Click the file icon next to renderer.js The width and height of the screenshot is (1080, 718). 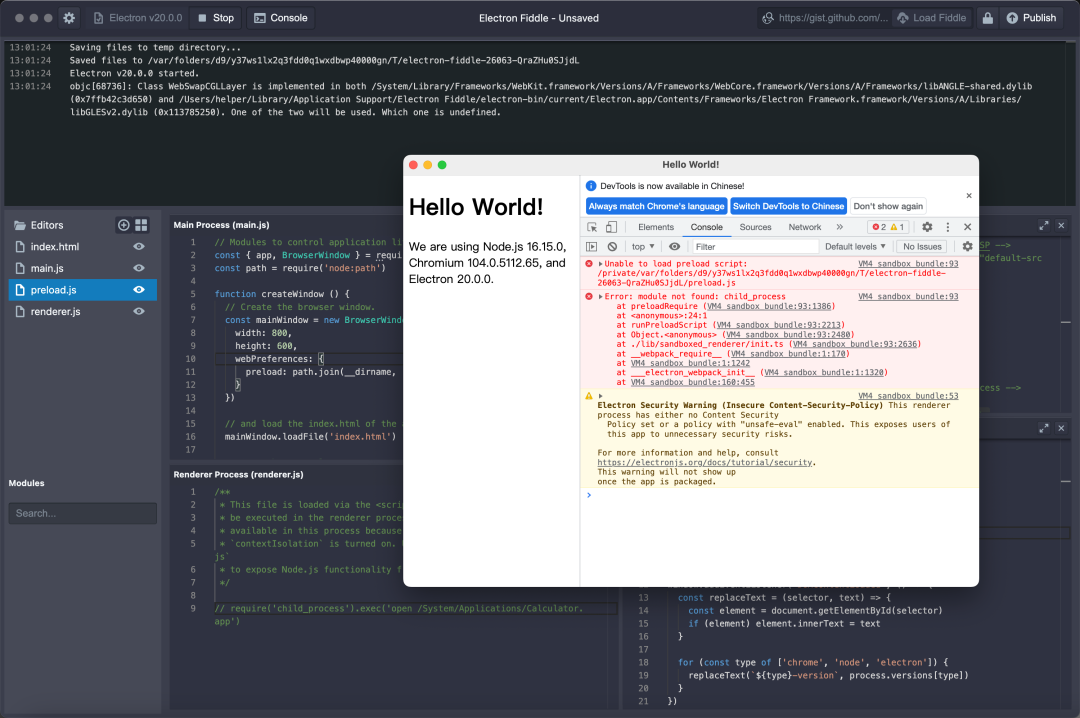click(20, 311)
